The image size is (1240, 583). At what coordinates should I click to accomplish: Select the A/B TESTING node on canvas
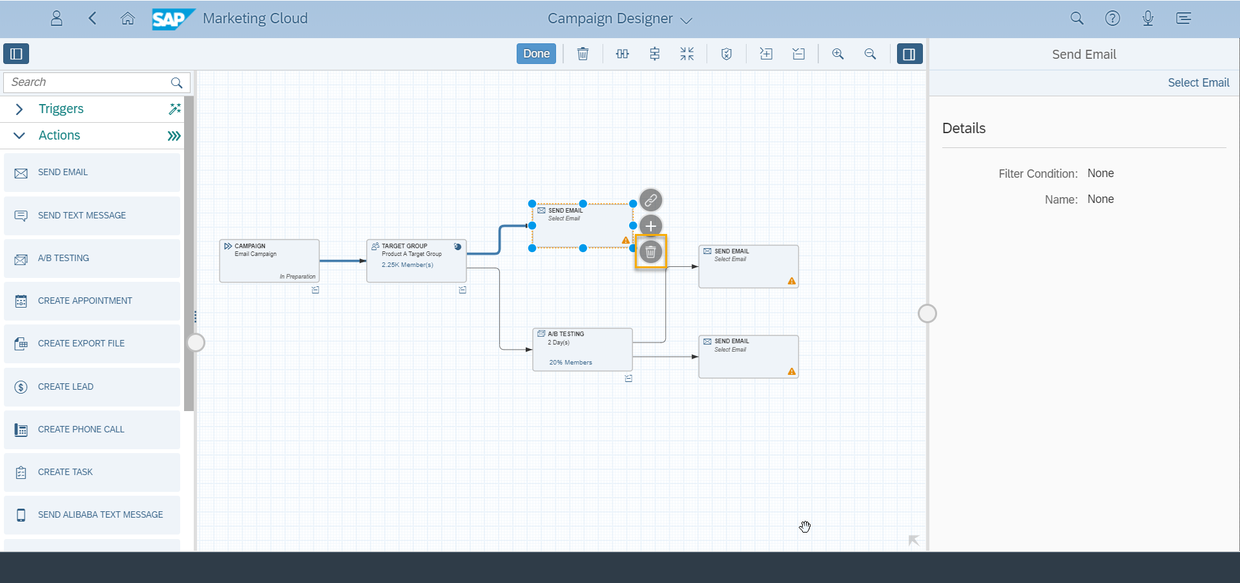click(x=582, y=350)
